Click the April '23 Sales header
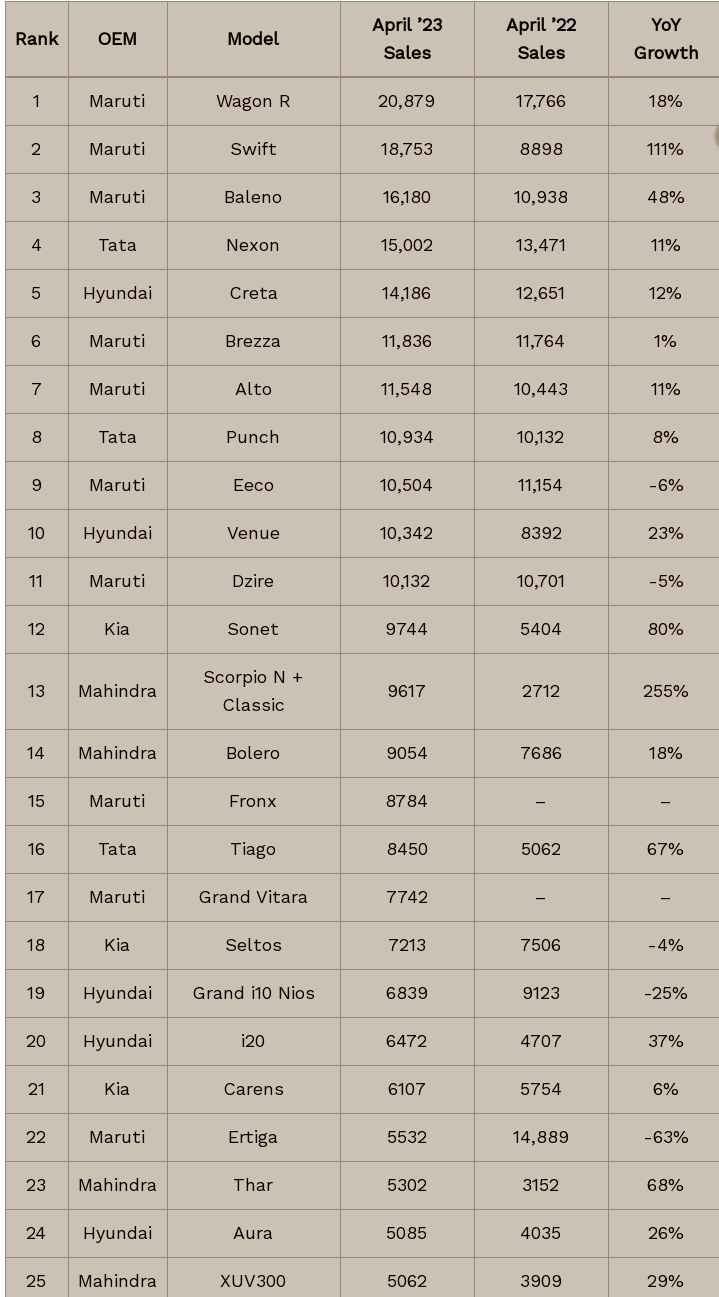This screenshot has height=1297, width=719. [x=407, y=39]
